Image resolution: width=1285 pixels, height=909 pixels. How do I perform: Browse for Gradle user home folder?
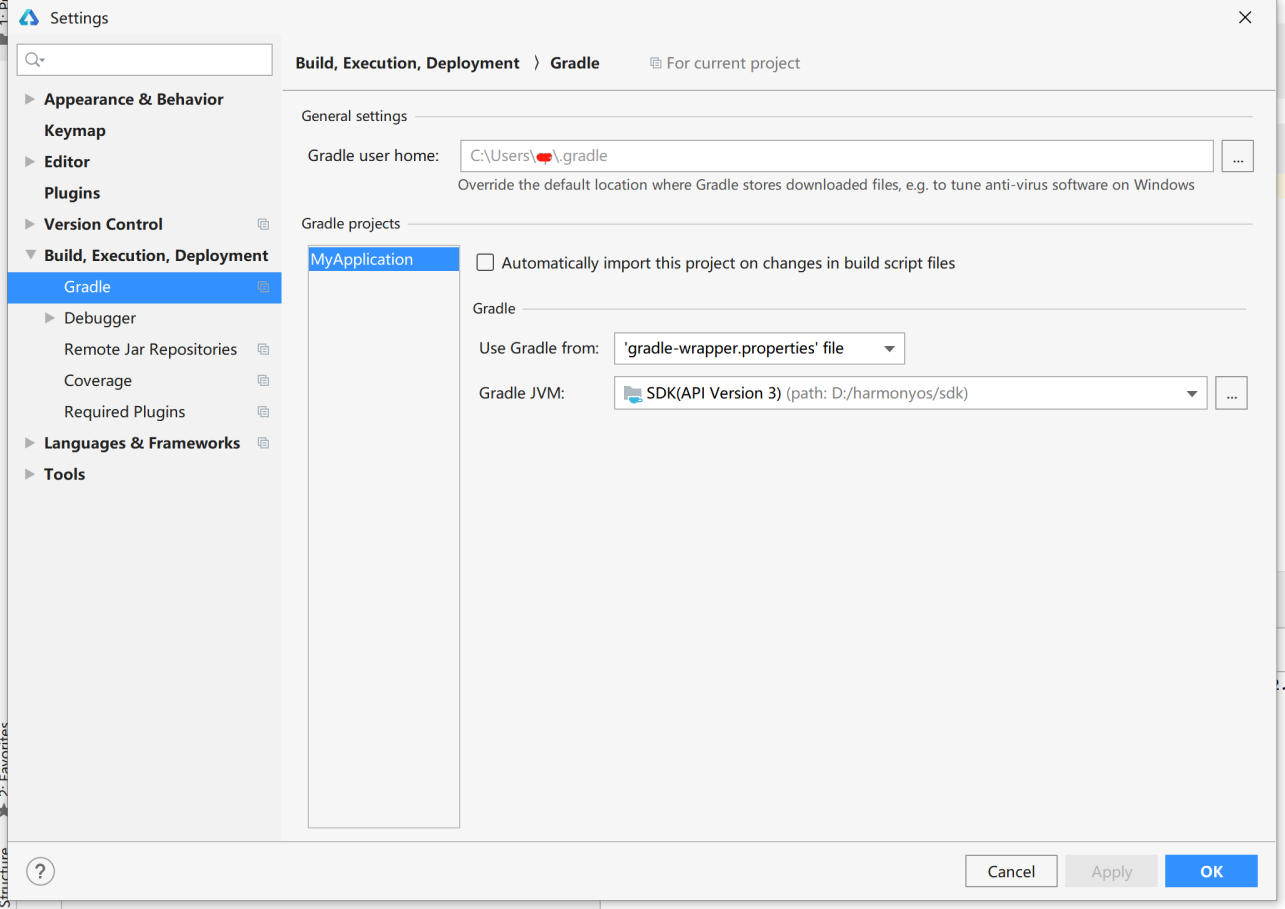(x=1237, y=156)
